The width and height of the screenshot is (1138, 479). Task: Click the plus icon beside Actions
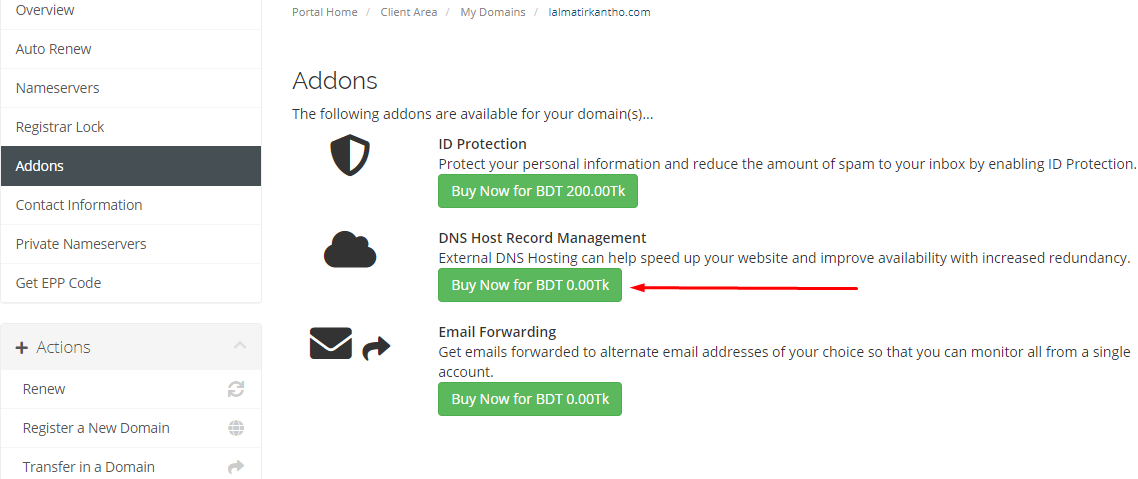[22, 348]
